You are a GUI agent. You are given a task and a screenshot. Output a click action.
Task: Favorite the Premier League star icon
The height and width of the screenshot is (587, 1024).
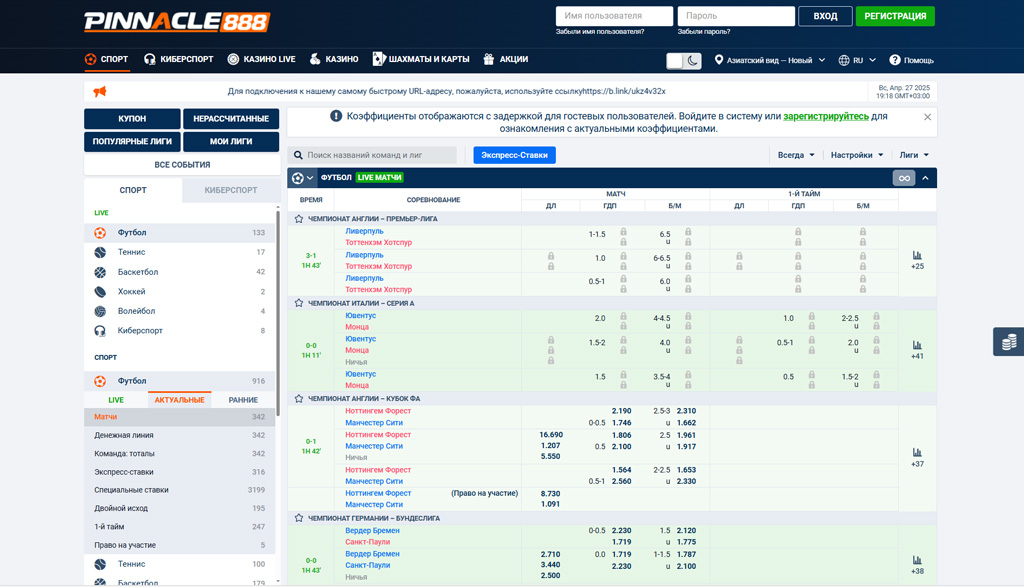pos(299,219)
